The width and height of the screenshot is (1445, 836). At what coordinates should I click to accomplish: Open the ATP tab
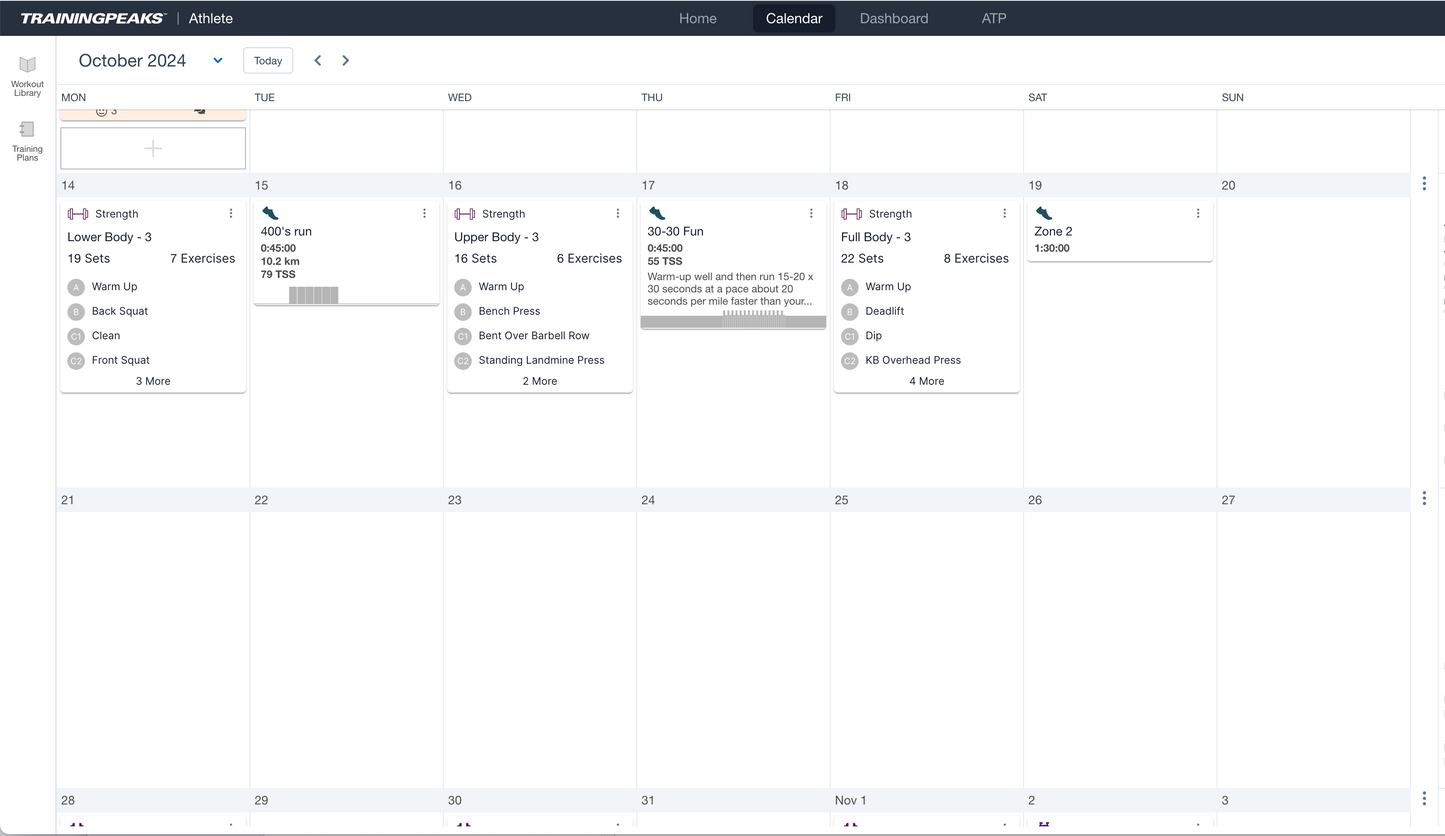tap(993, 18)
